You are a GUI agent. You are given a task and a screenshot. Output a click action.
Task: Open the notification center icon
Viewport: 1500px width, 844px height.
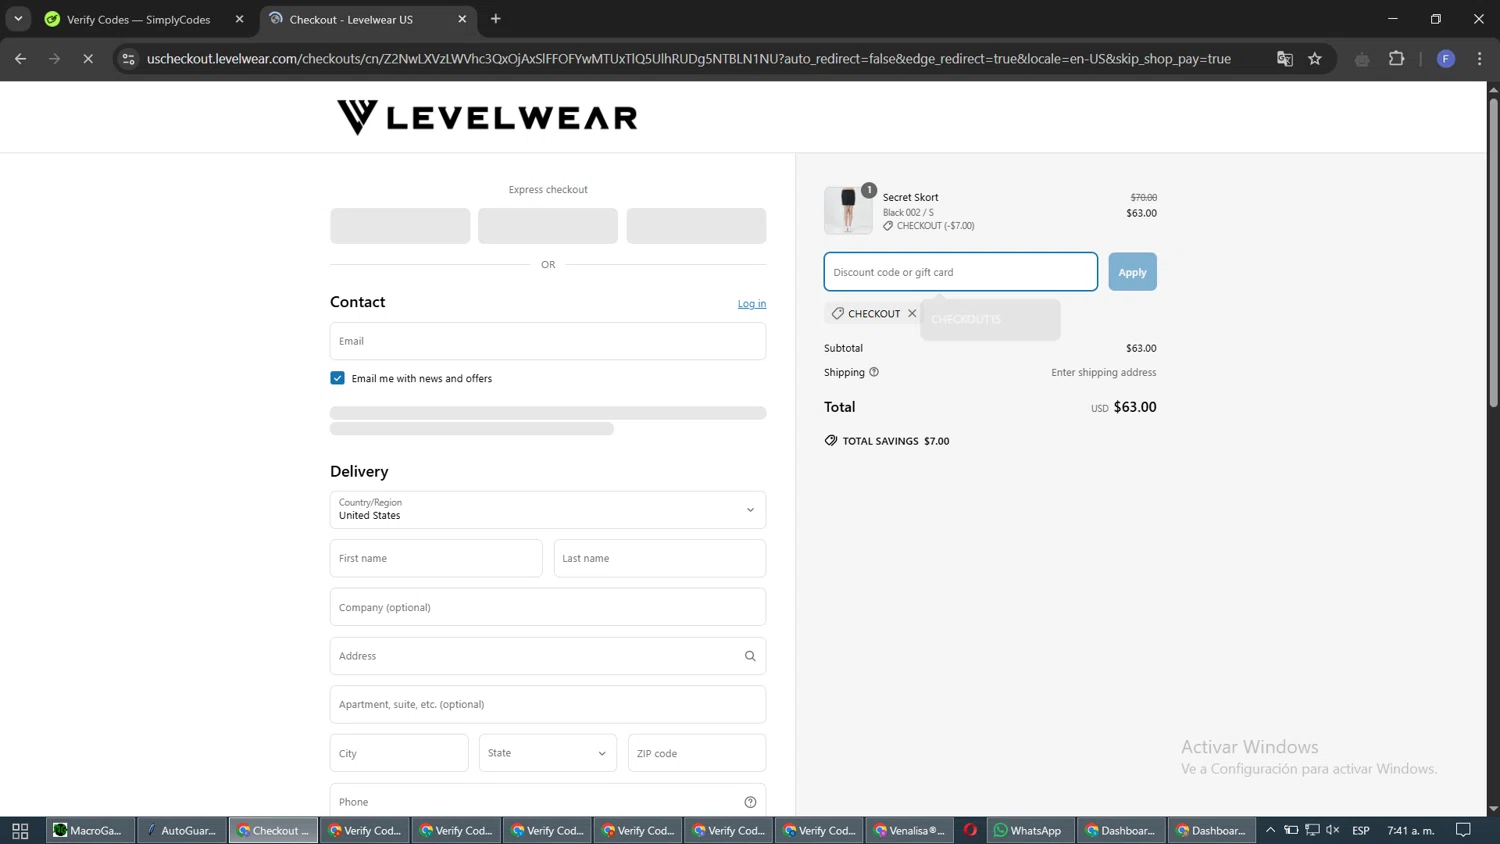pyautogui.click(x=1463, y=830)
